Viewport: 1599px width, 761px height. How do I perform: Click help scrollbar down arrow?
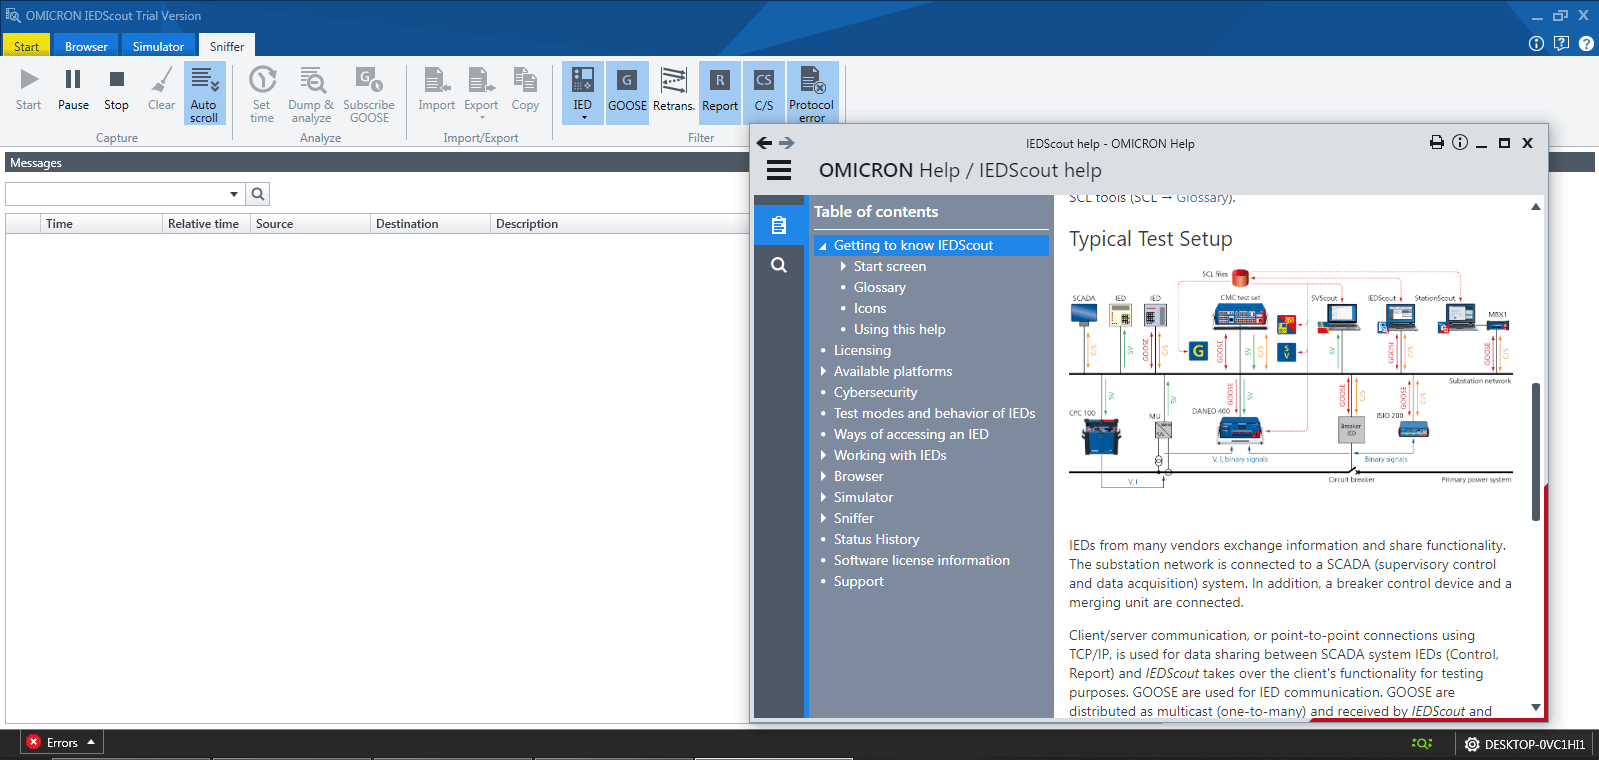coord(1536,708)
